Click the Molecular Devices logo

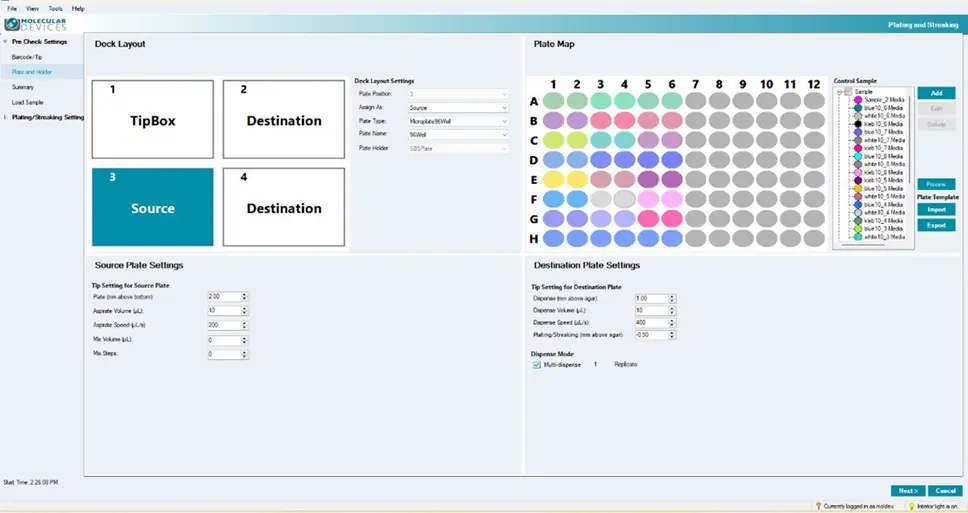tap(35, 25)
